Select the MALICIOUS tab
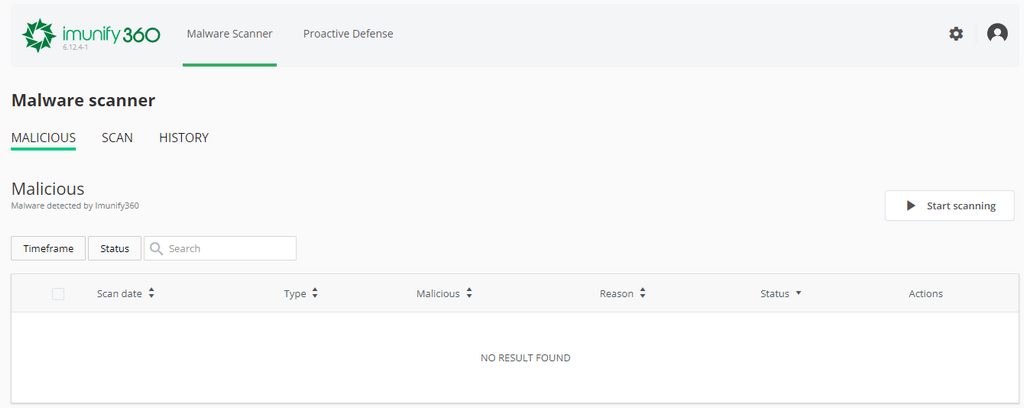Image resolution: width=1024 pixels, height=408 pixels. pos(43,138)
